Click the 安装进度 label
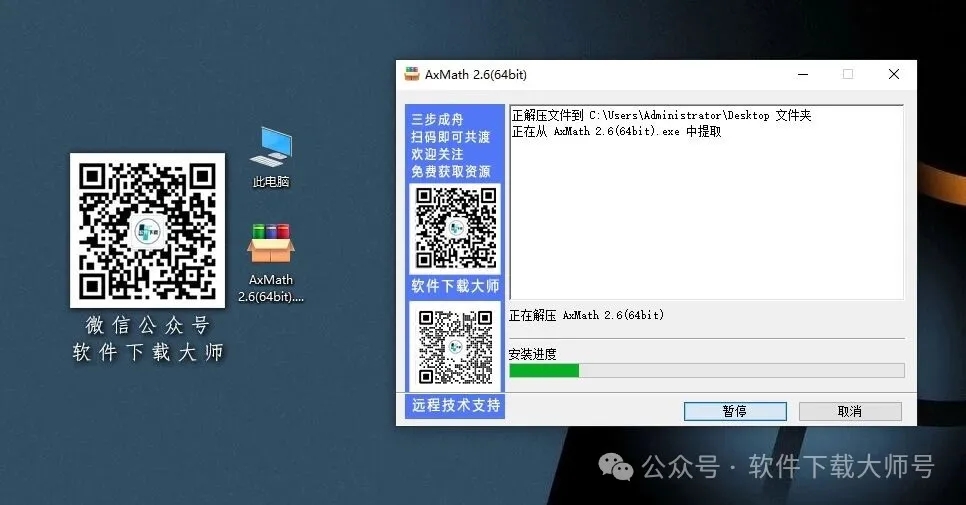Screen dimensions: 966x505 click(x=533, y=354)
